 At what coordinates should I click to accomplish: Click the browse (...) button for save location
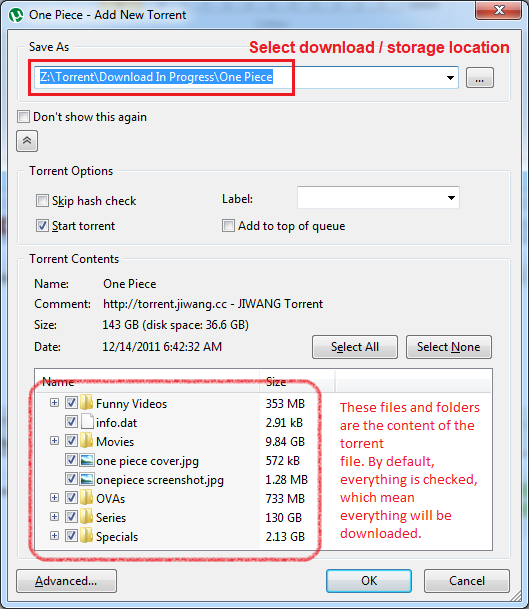(480, 78)
